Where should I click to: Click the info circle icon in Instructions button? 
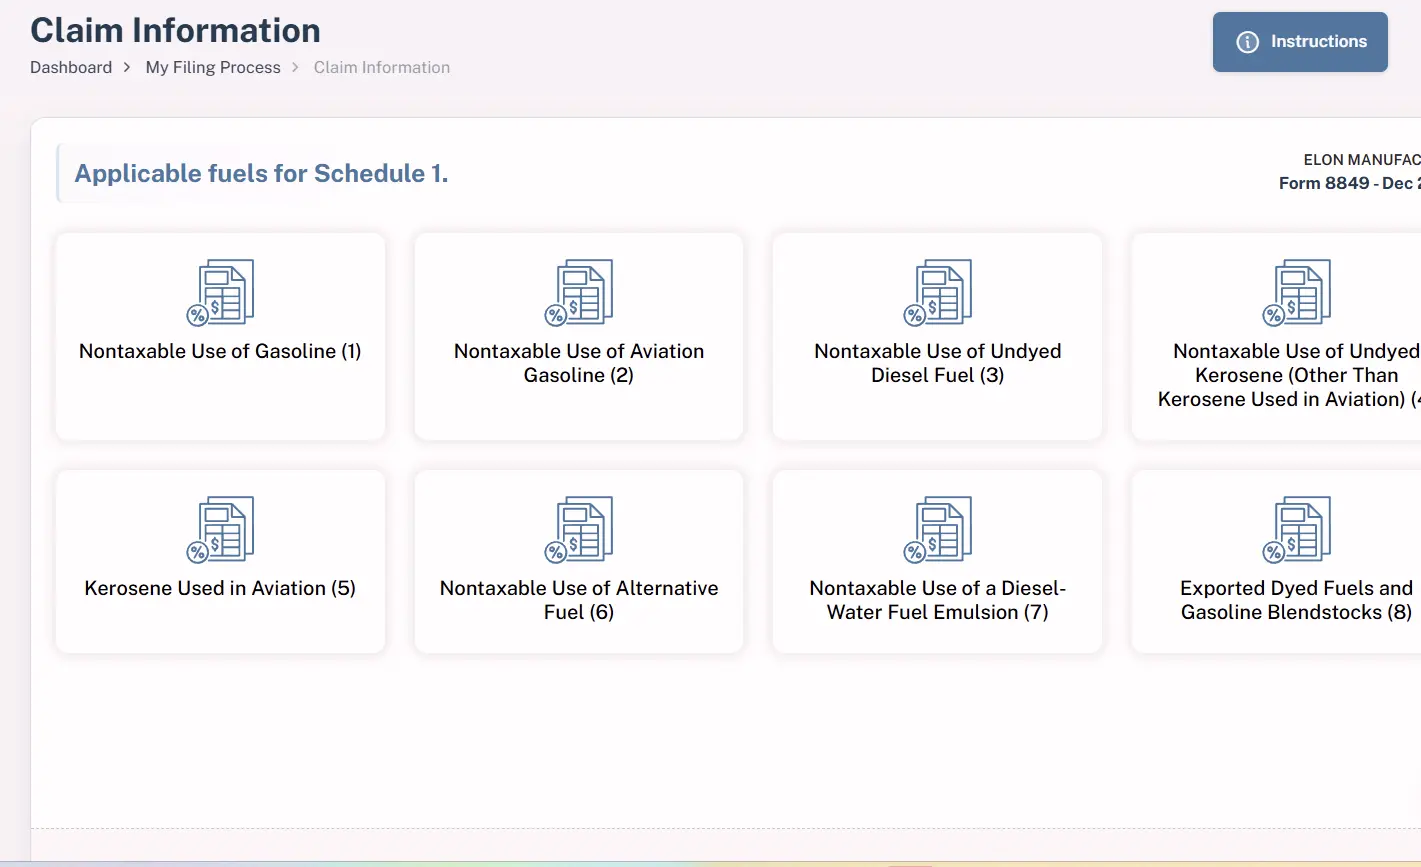[1247, 42]
